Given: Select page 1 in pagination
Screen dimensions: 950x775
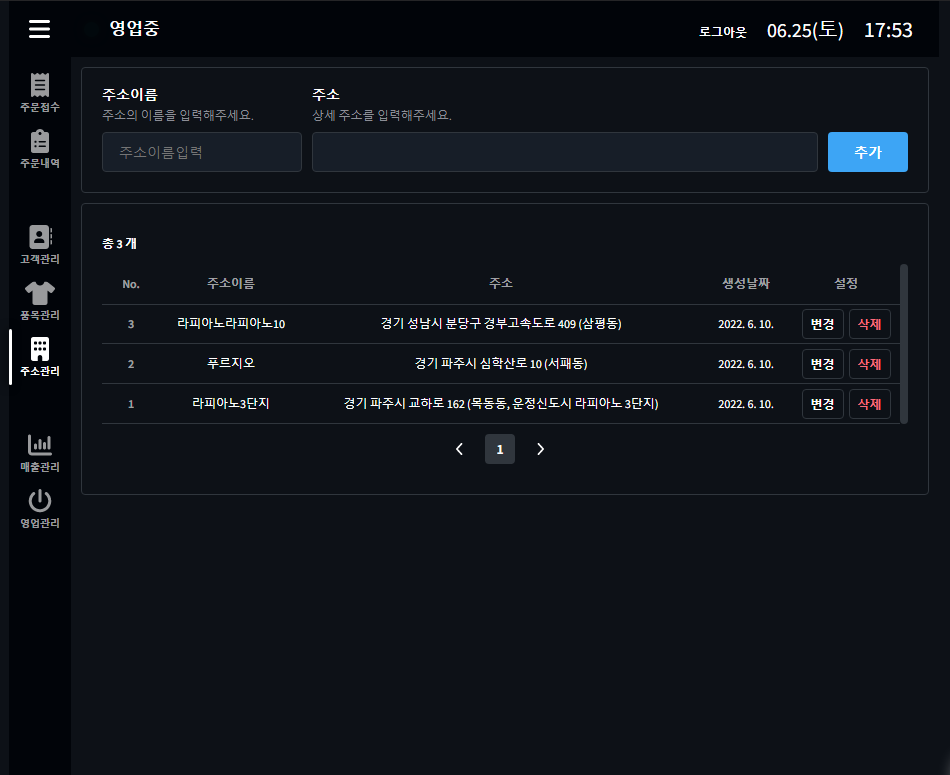Looking at the screenshot, I should pos(500,448).
